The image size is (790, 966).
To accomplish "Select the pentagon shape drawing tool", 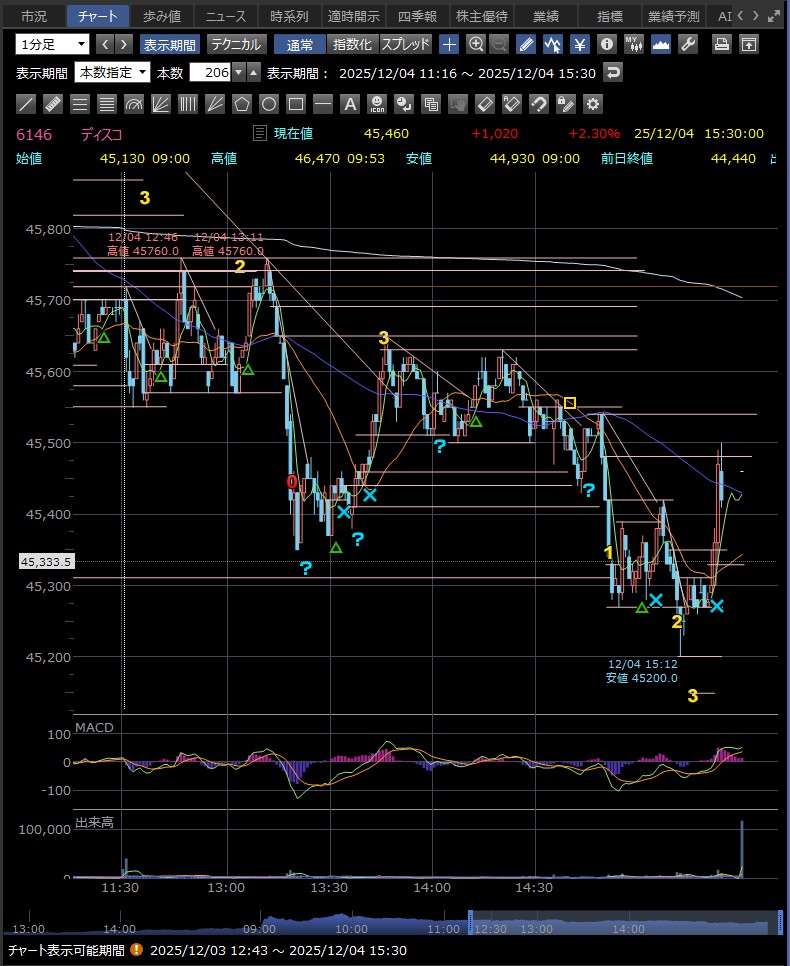I will (x=242, y=104).
